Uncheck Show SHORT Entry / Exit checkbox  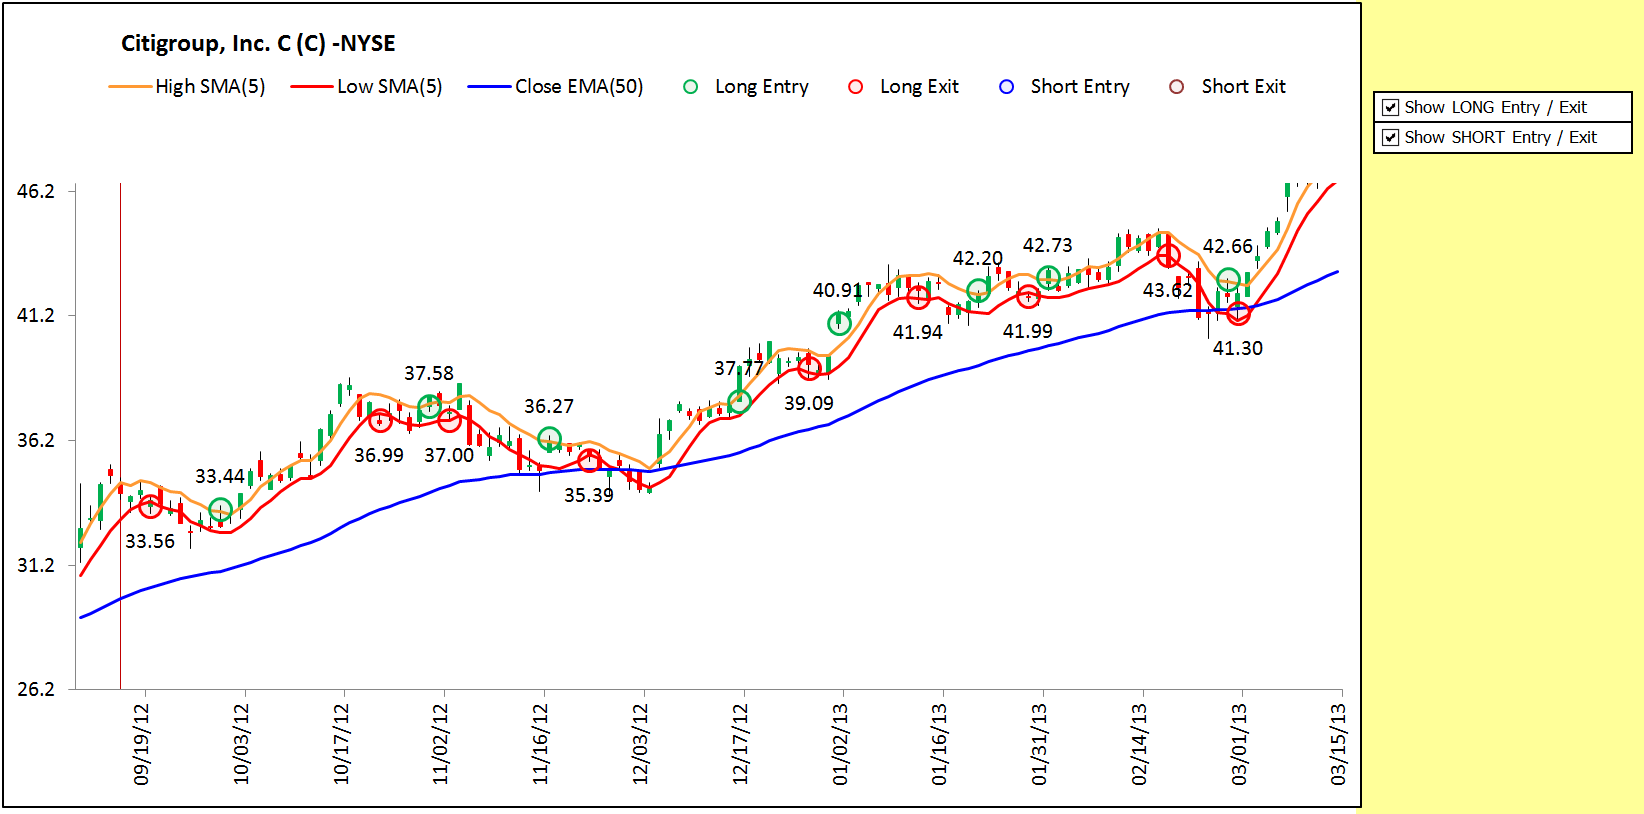click(1390, 137)
